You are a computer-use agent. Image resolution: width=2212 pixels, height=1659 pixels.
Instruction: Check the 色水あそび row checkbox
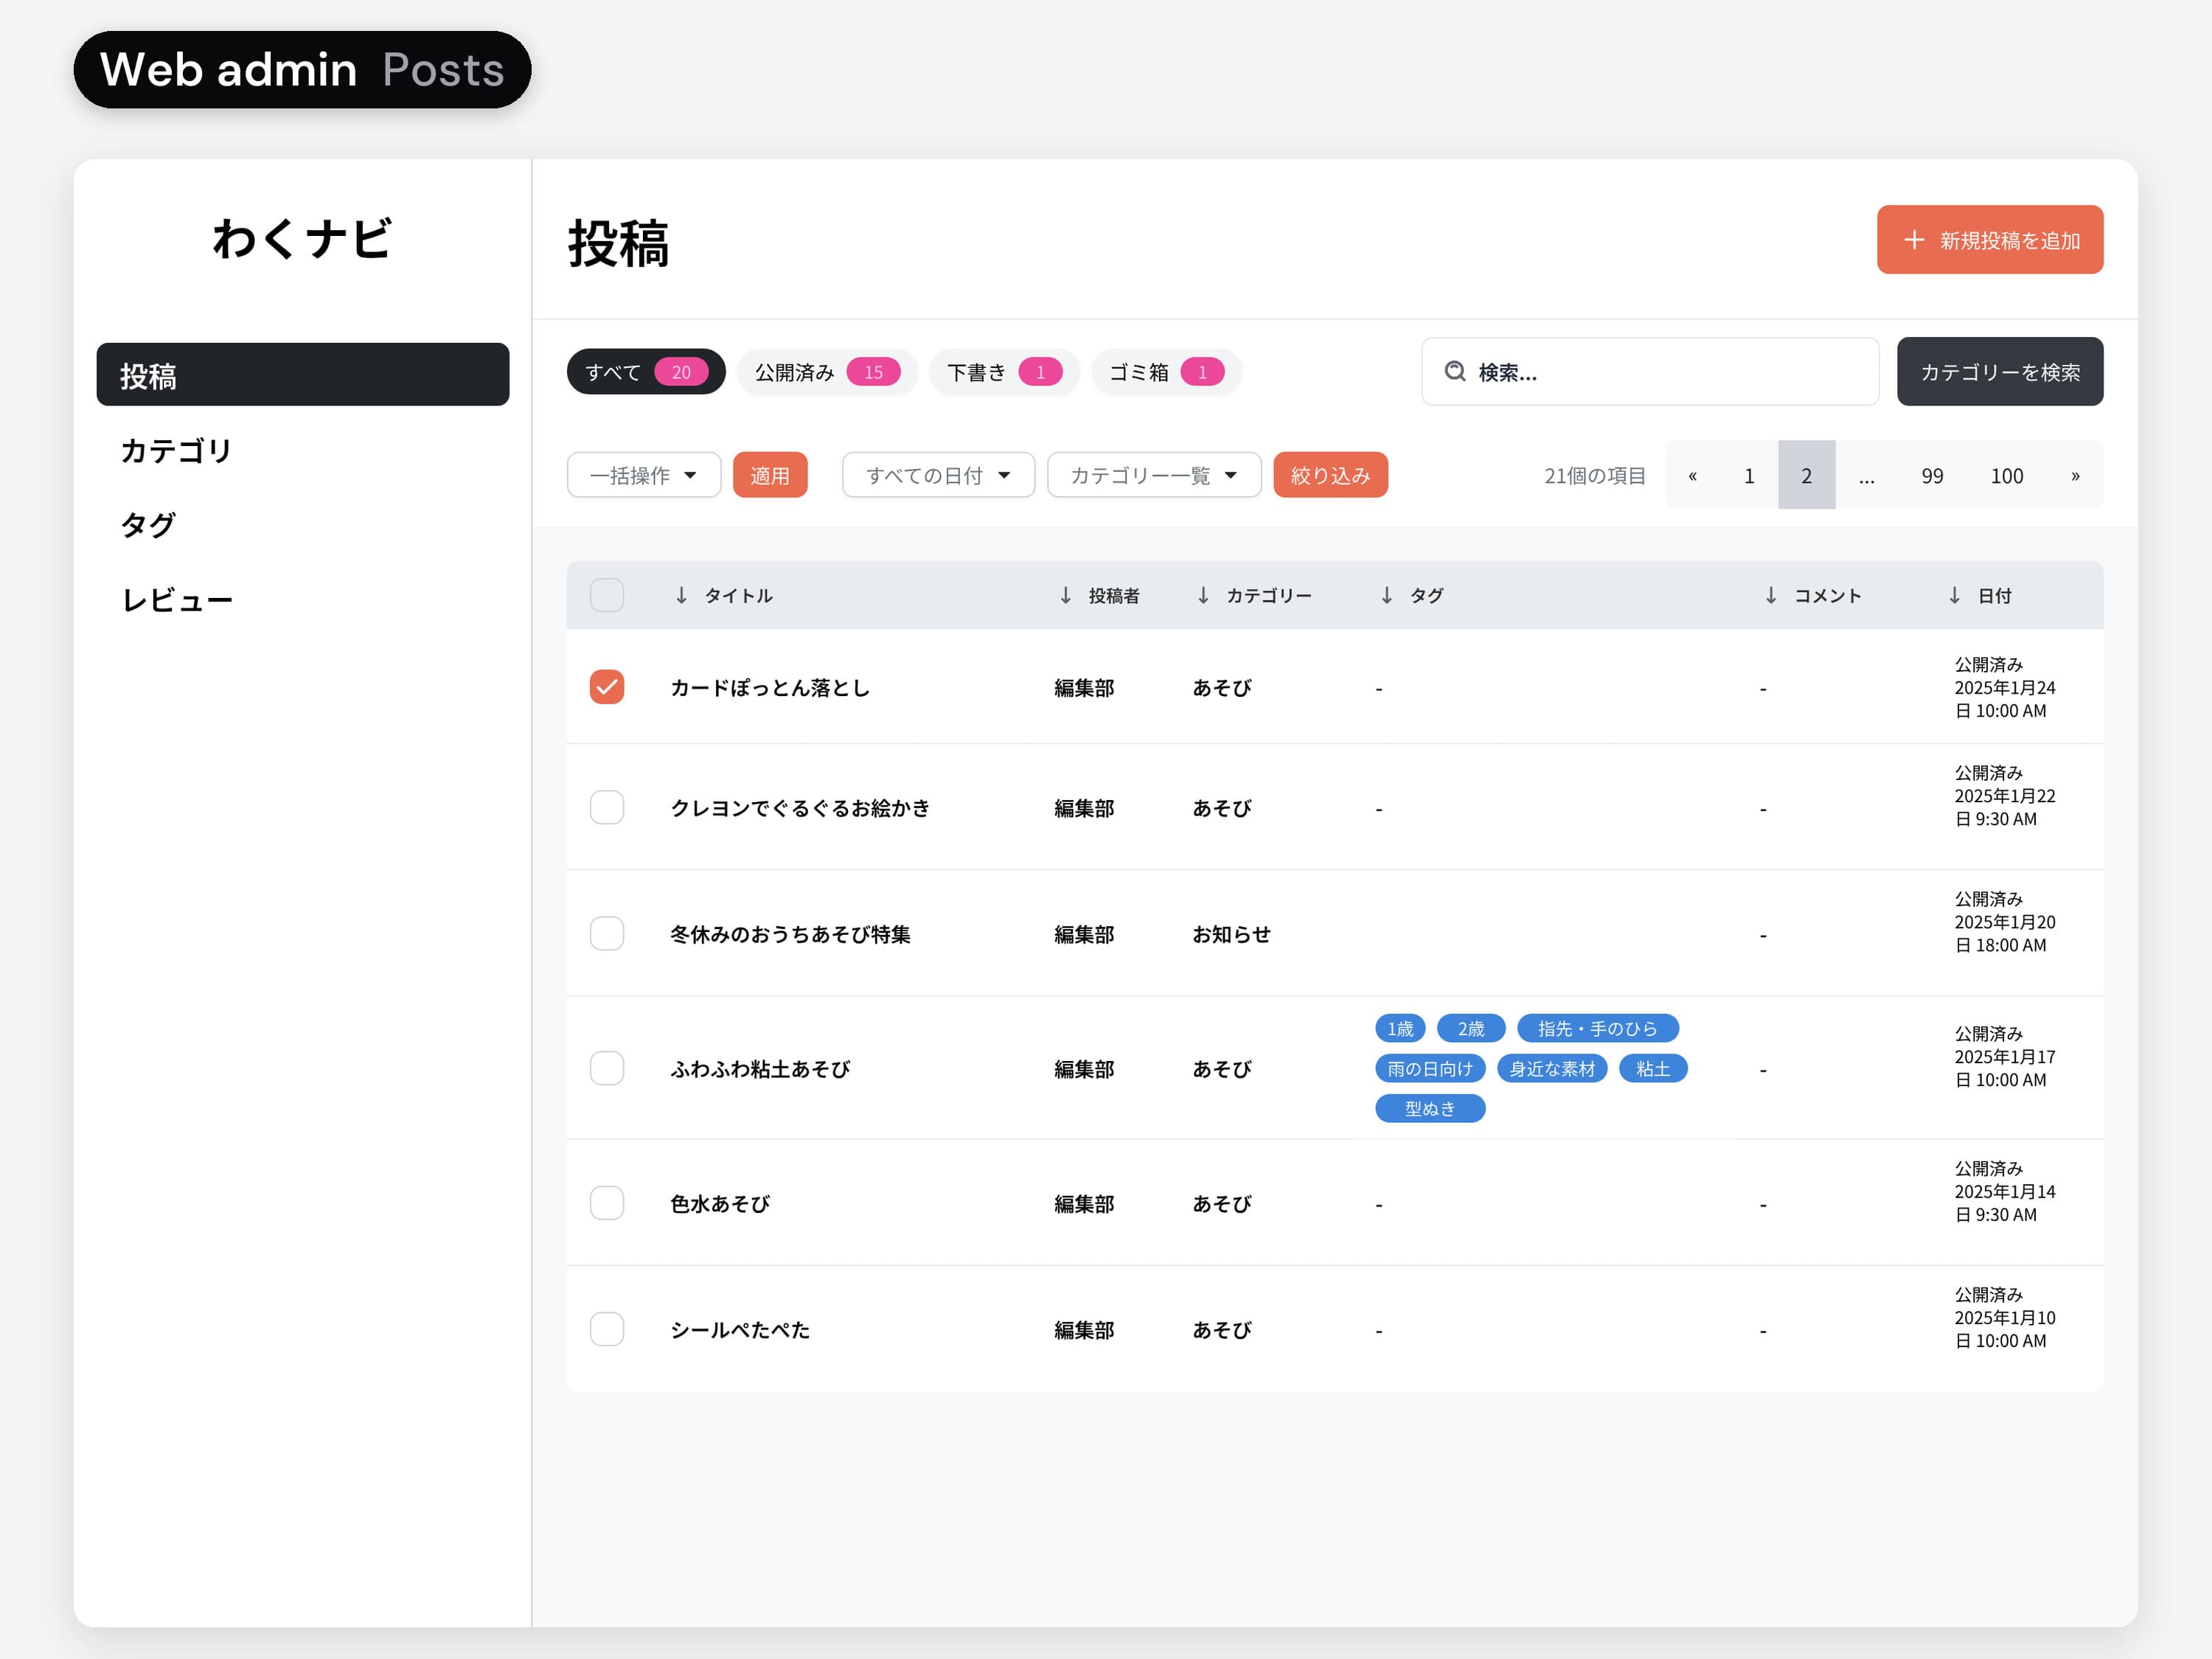pos(607,1203)
